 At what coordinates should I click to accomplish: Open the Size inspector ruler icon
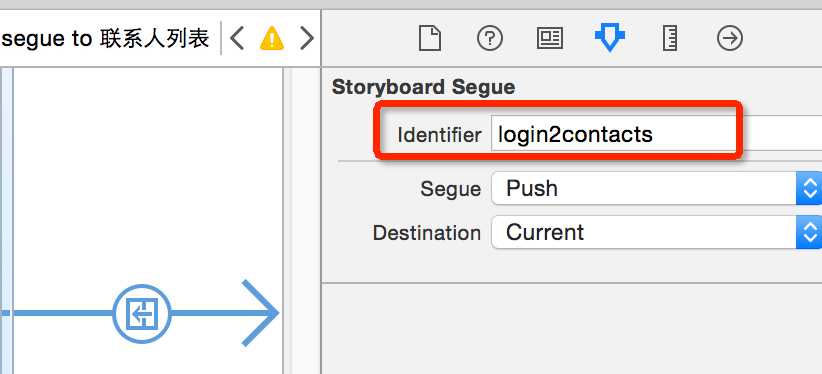coord(670,39)
